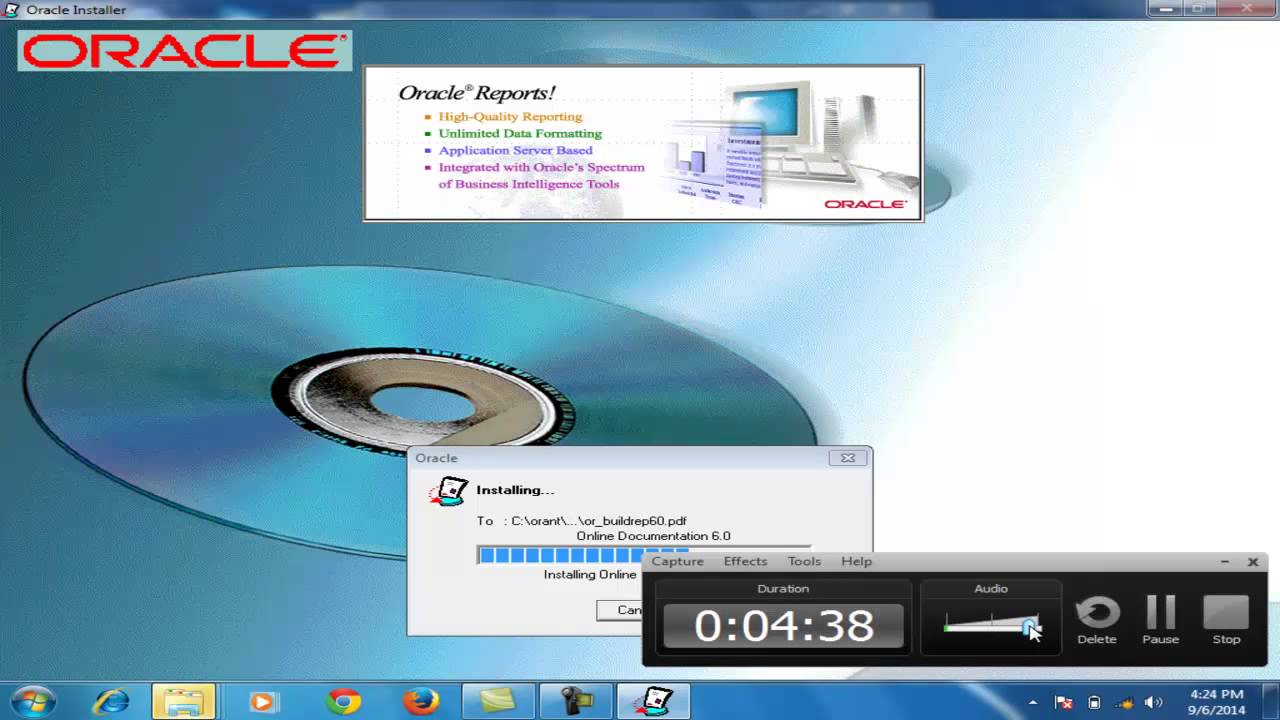Screen dimensions: 1280x720
Task: Open the Help menu in recorder
Action: click(856, 561)
